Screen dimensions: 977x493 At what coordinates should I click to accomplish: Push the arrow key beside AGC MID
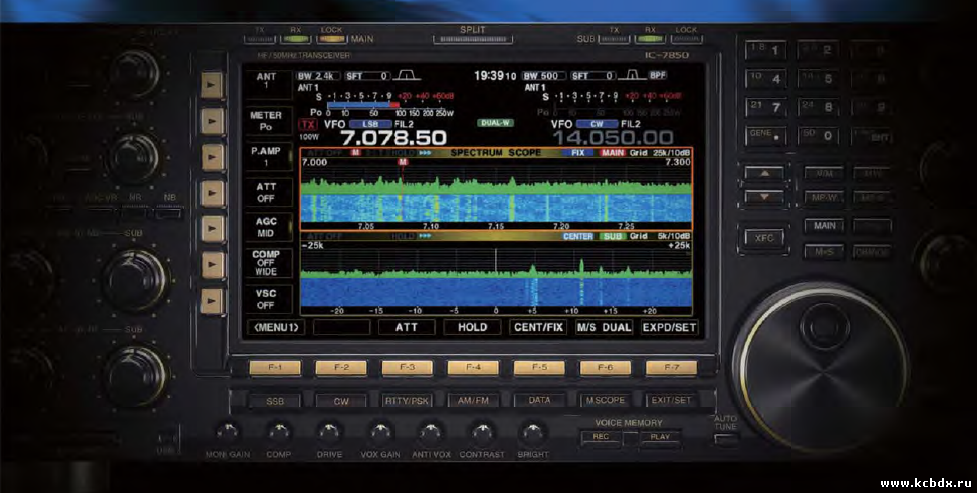click(212, 228)
